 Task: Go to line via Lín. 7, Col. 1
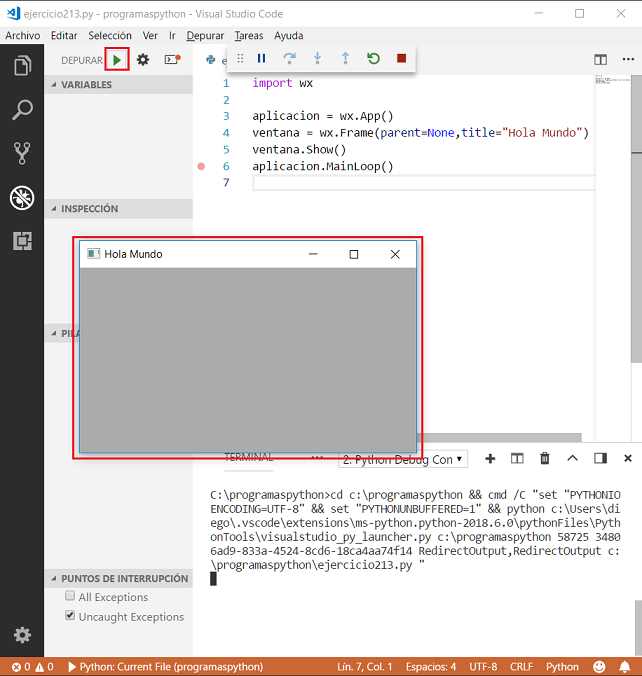point(365,667)
